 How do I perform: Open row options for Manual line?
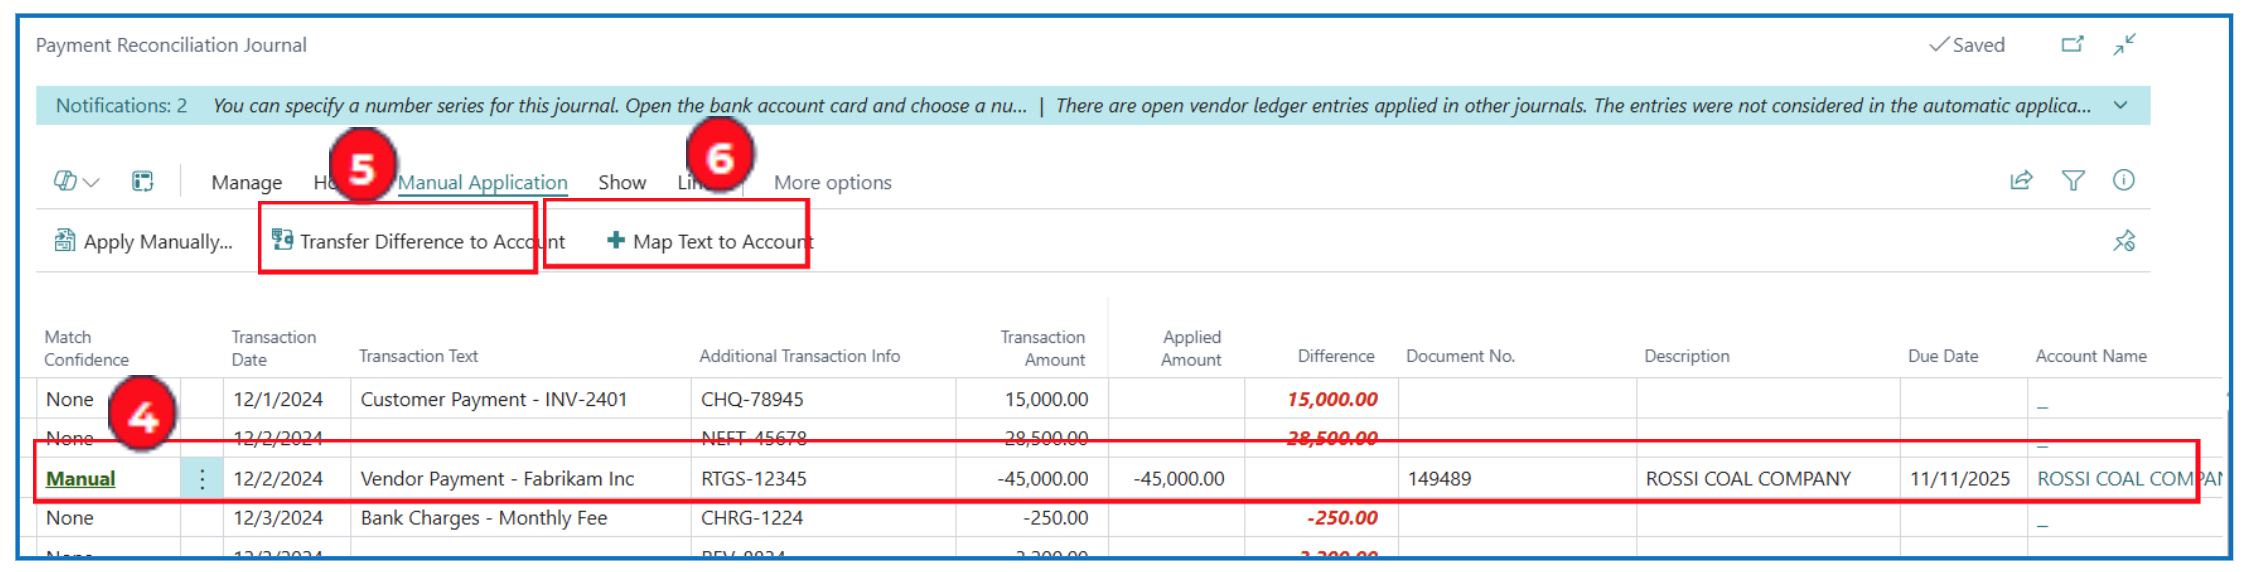[202, 479]
